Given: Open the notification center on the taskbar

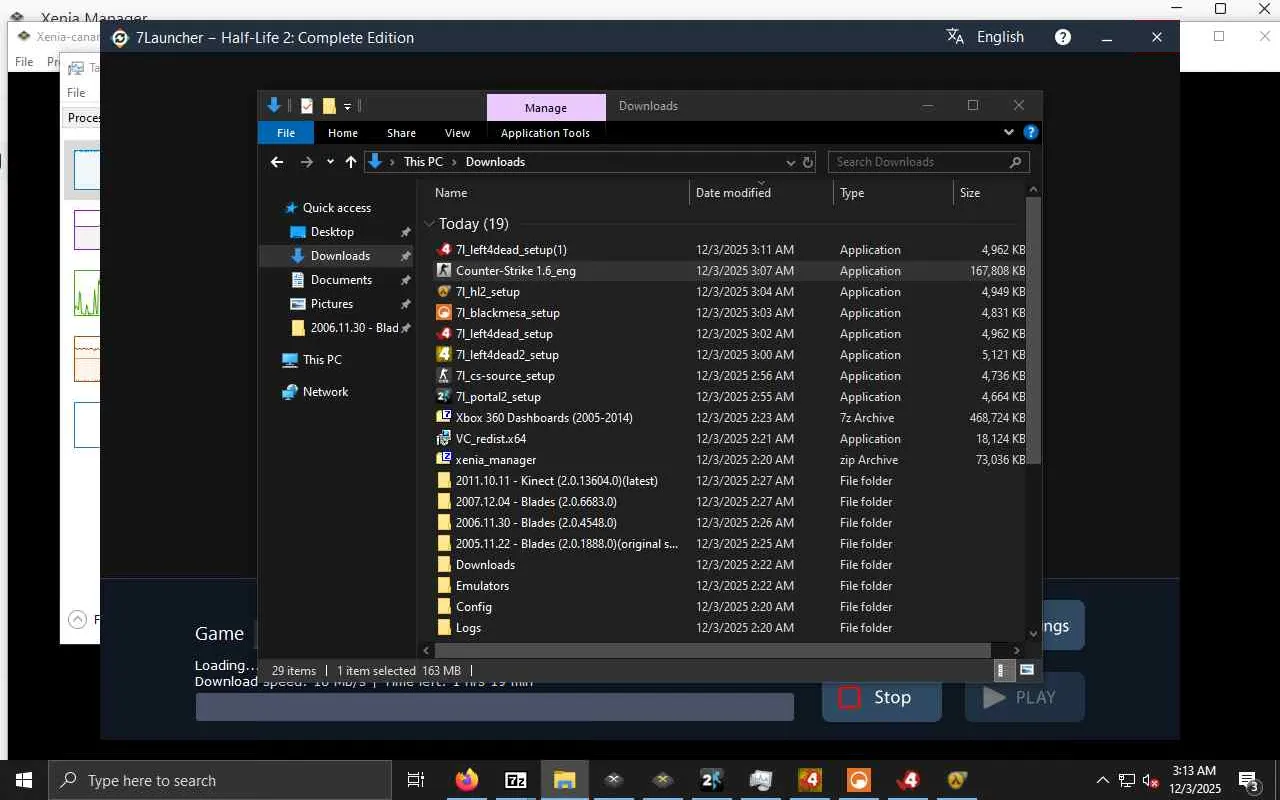Looking at the screenshot, I should [x=1249, y=780].
